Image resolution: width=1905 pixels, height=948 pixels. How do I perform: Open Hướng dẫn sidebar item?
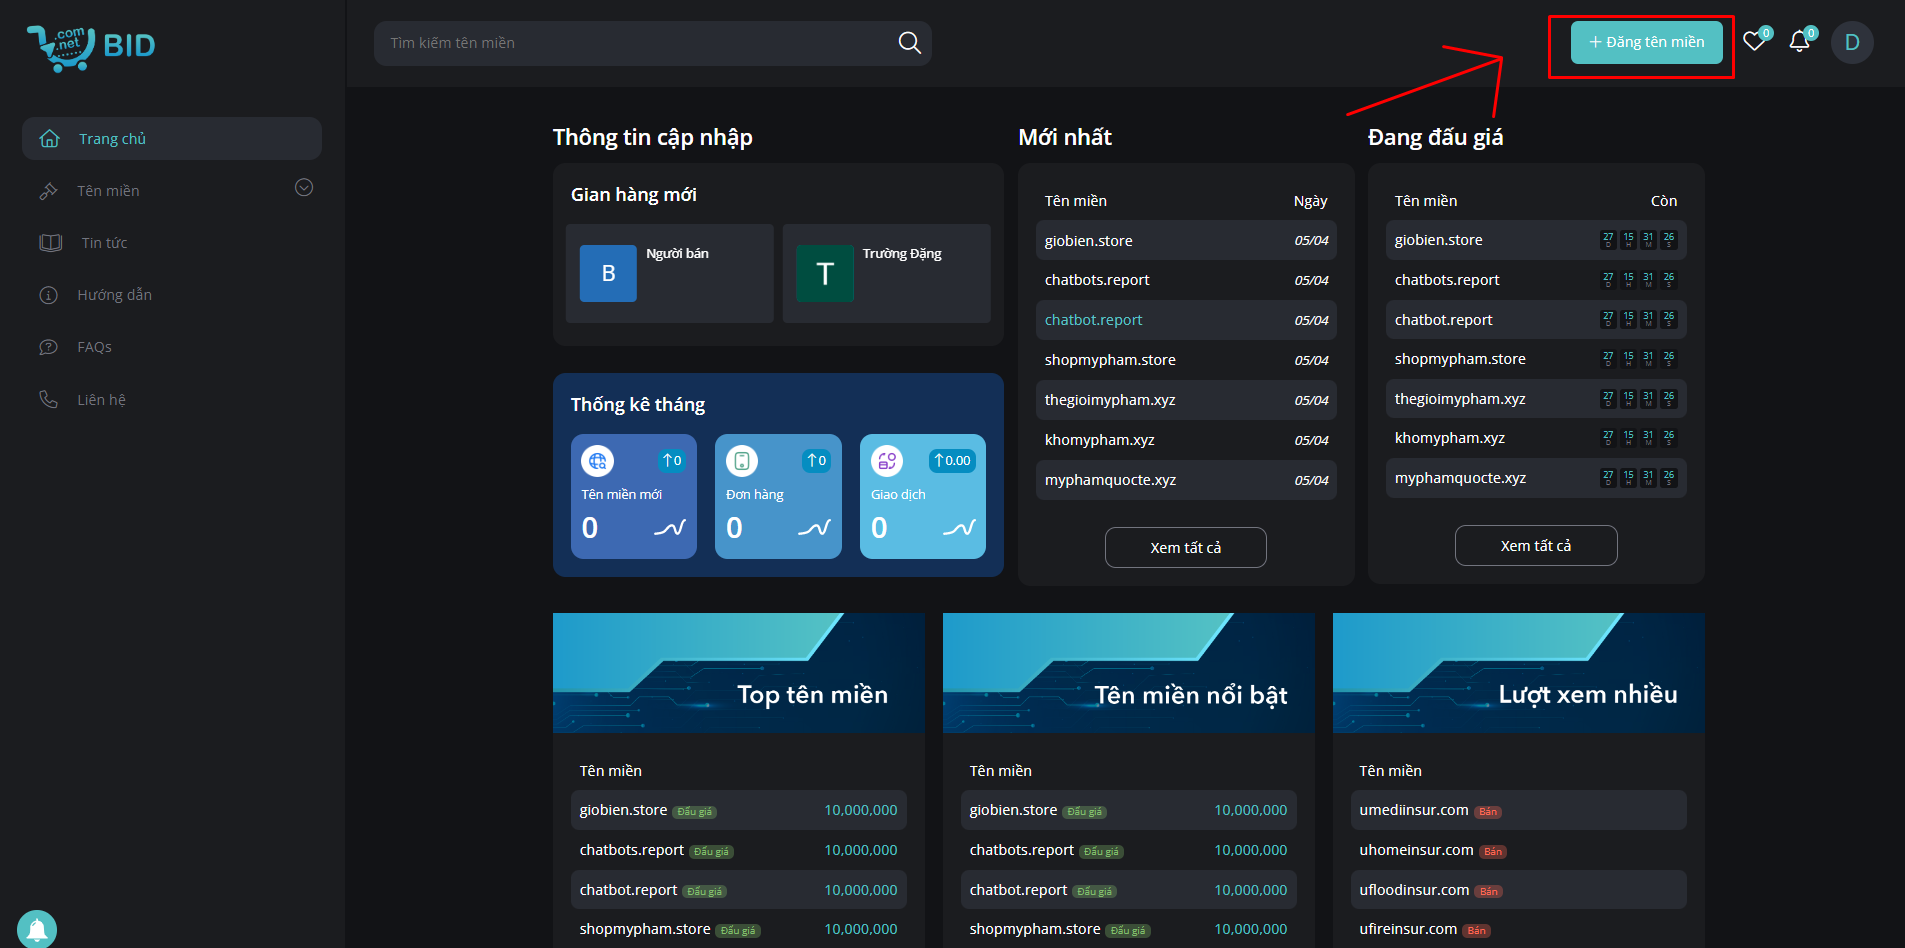[114, 295]
